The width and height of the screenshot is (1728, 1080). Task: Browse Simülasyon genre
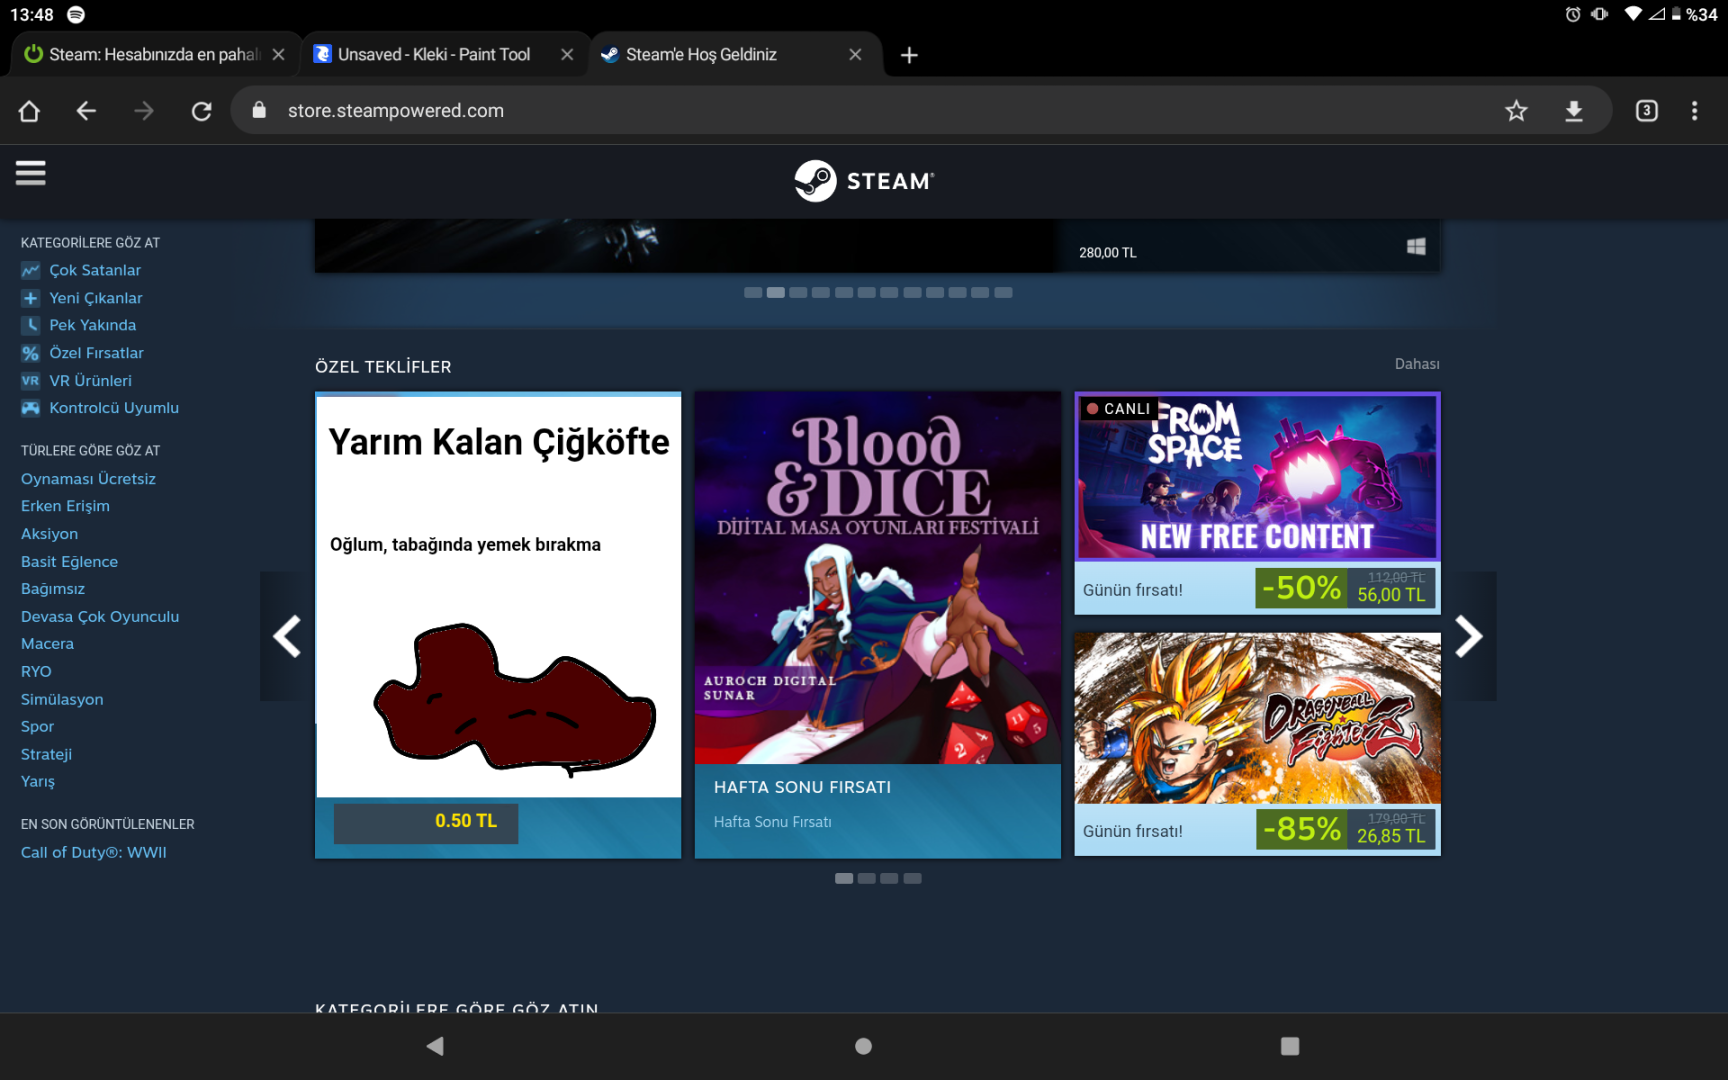(62, 699)
